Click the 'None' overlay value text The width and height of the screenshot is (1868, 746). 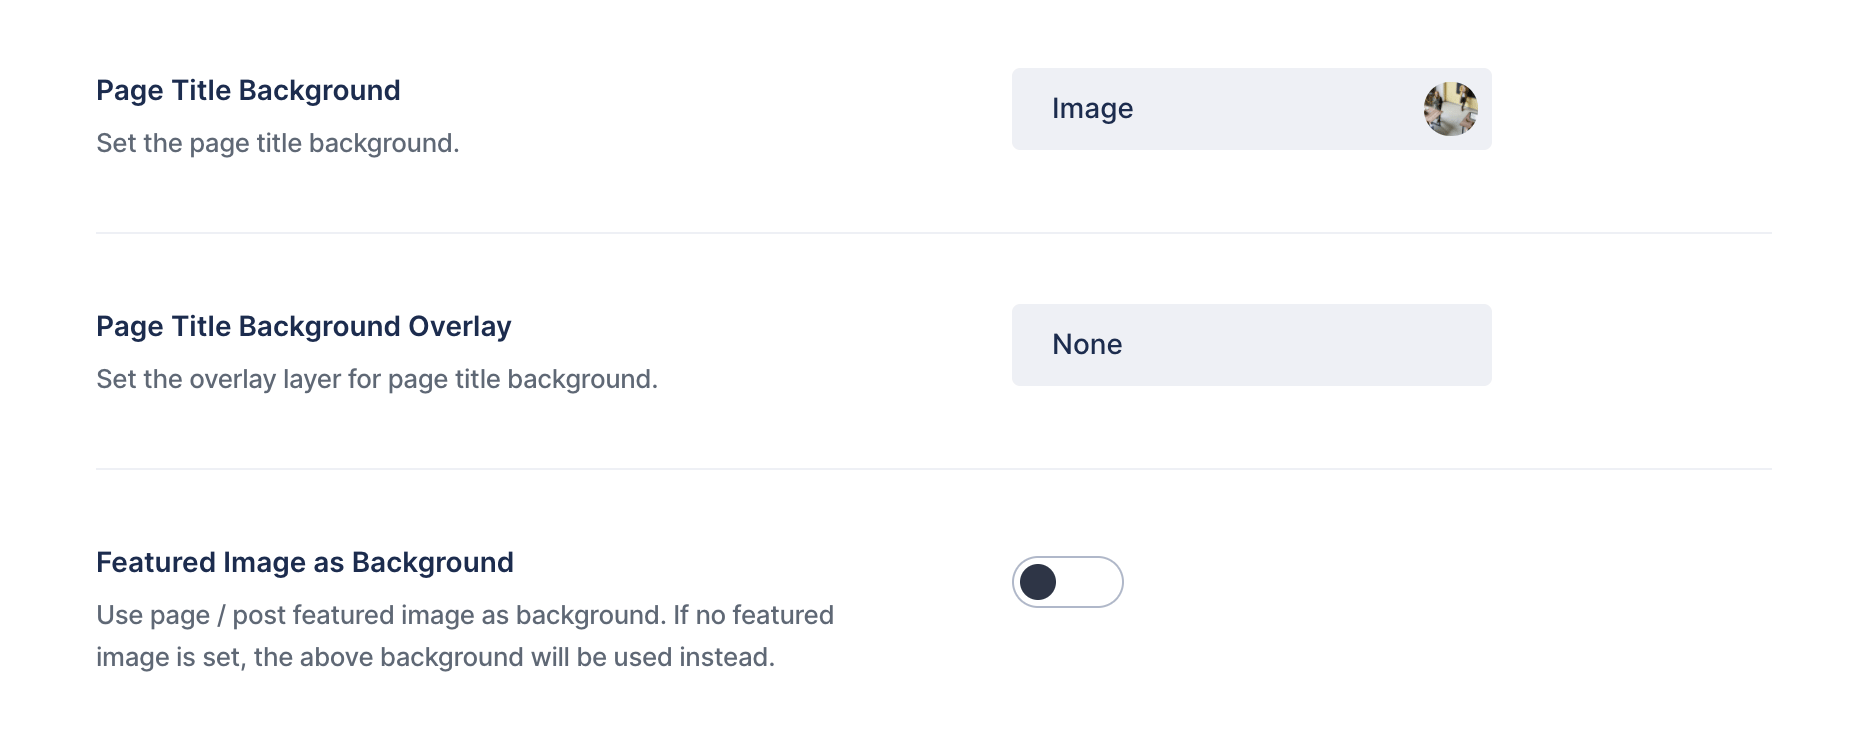(x=1087, y=345)
